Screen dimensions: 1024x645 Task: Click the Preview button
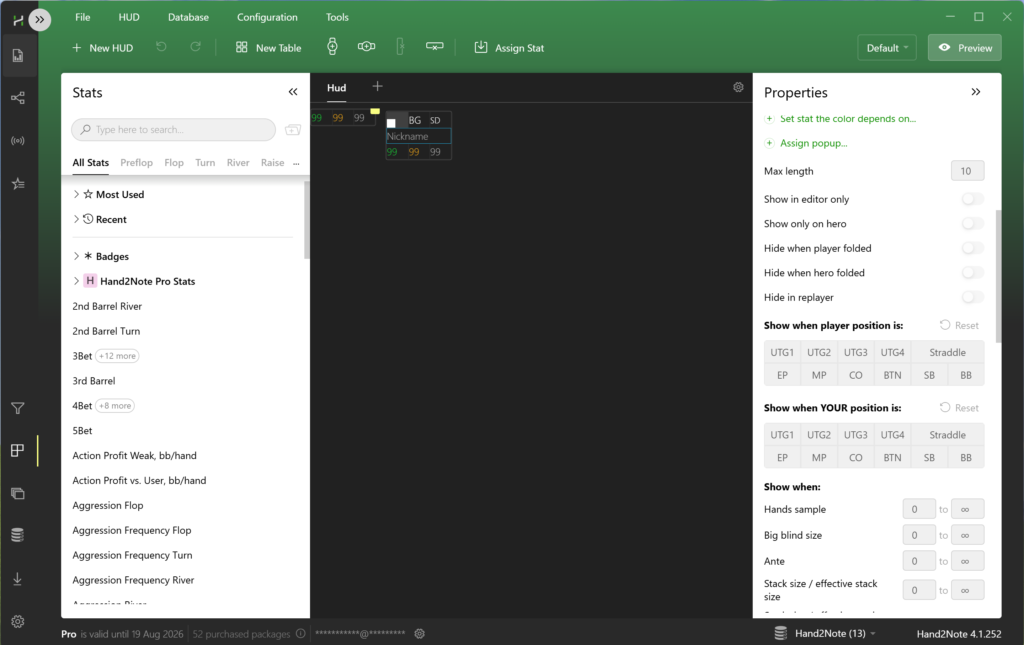click(x=965, y=48)
